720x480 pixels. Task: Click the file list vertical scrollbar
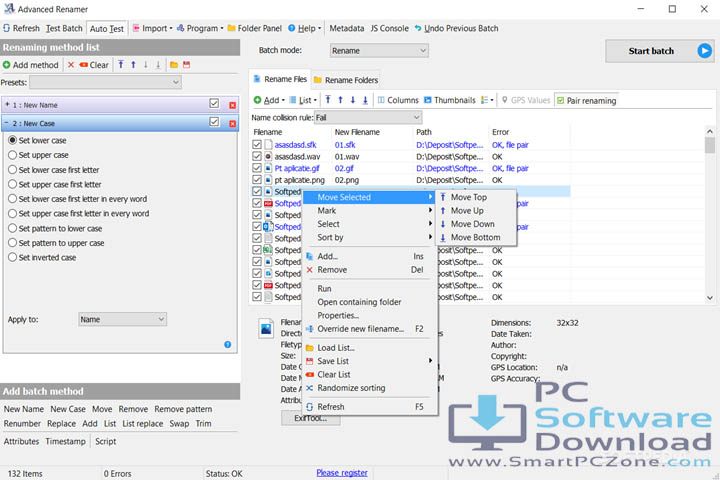(x=710, y=215)
